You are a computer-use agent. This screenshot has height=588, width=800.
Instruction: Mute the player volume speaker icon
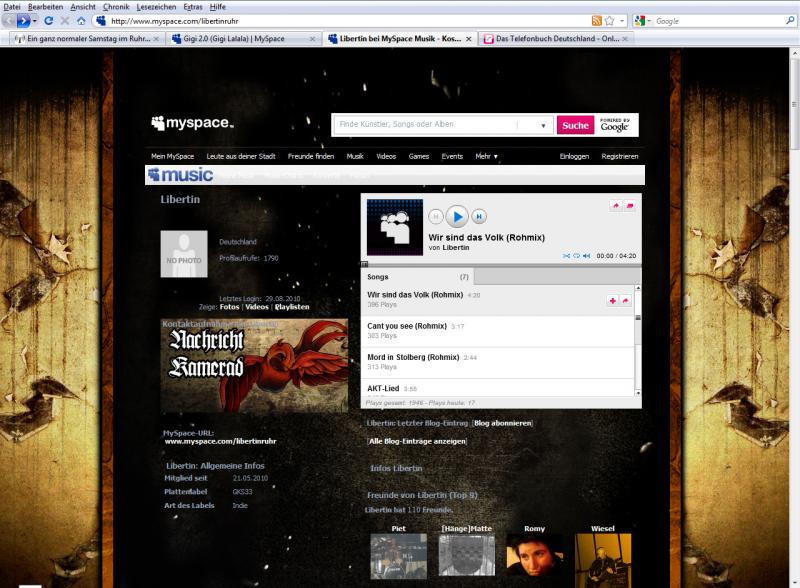click(x=587, y=256)
